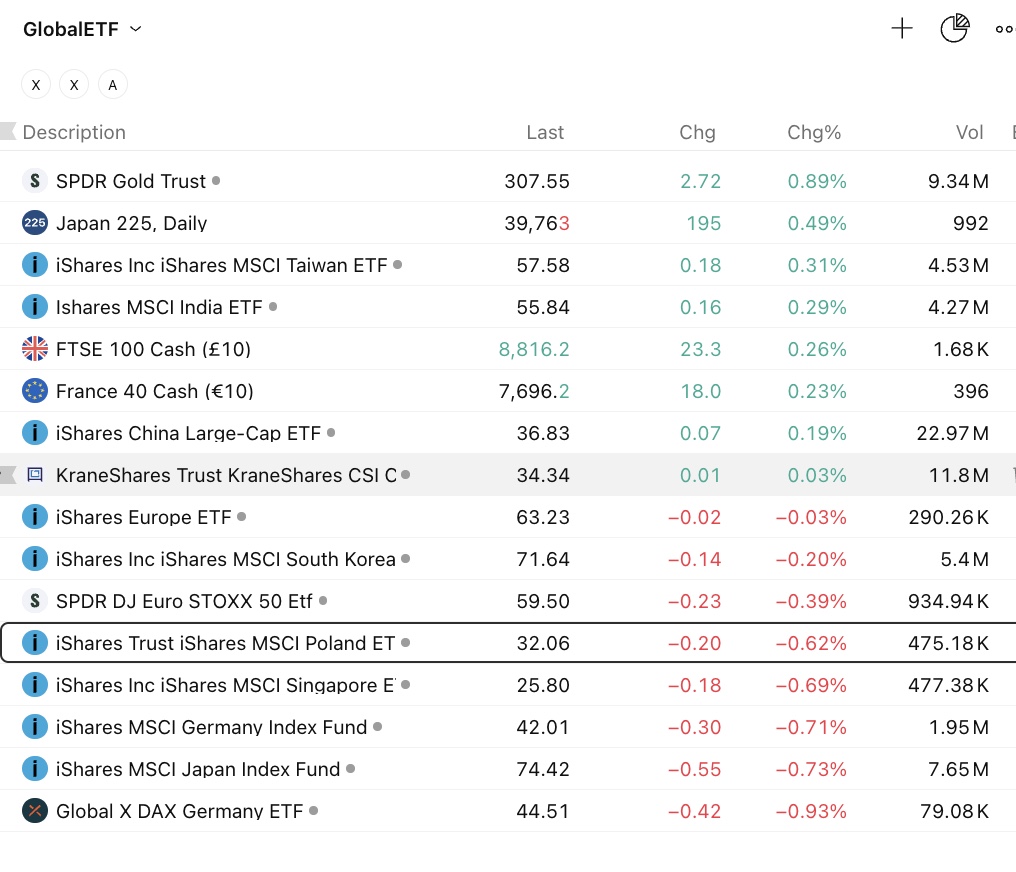Screen dimensions: 1016x872
Task: Select FTSE 100 Cash (£10) name
Action: tap(154, 349)
